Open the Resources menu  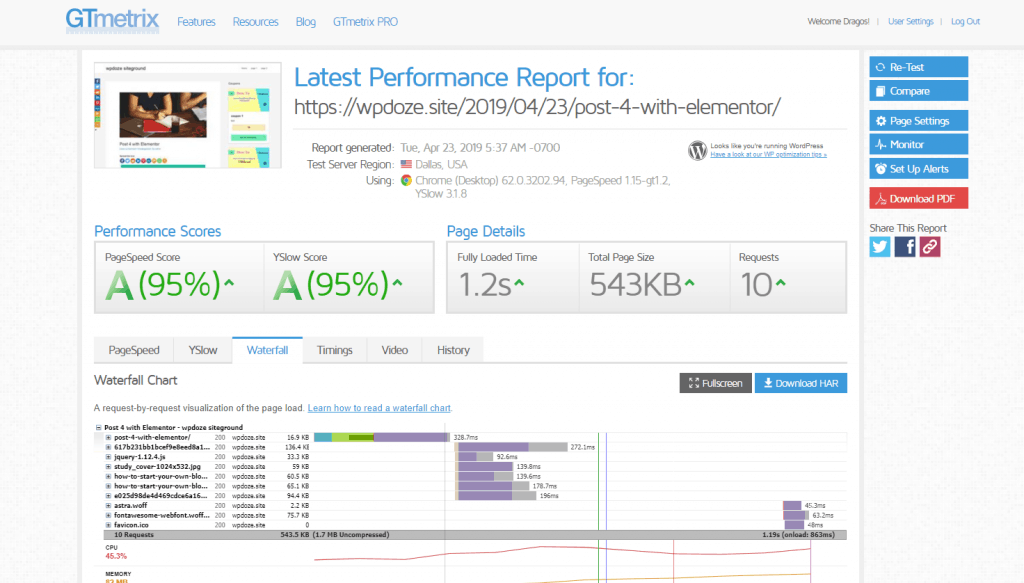255,22
